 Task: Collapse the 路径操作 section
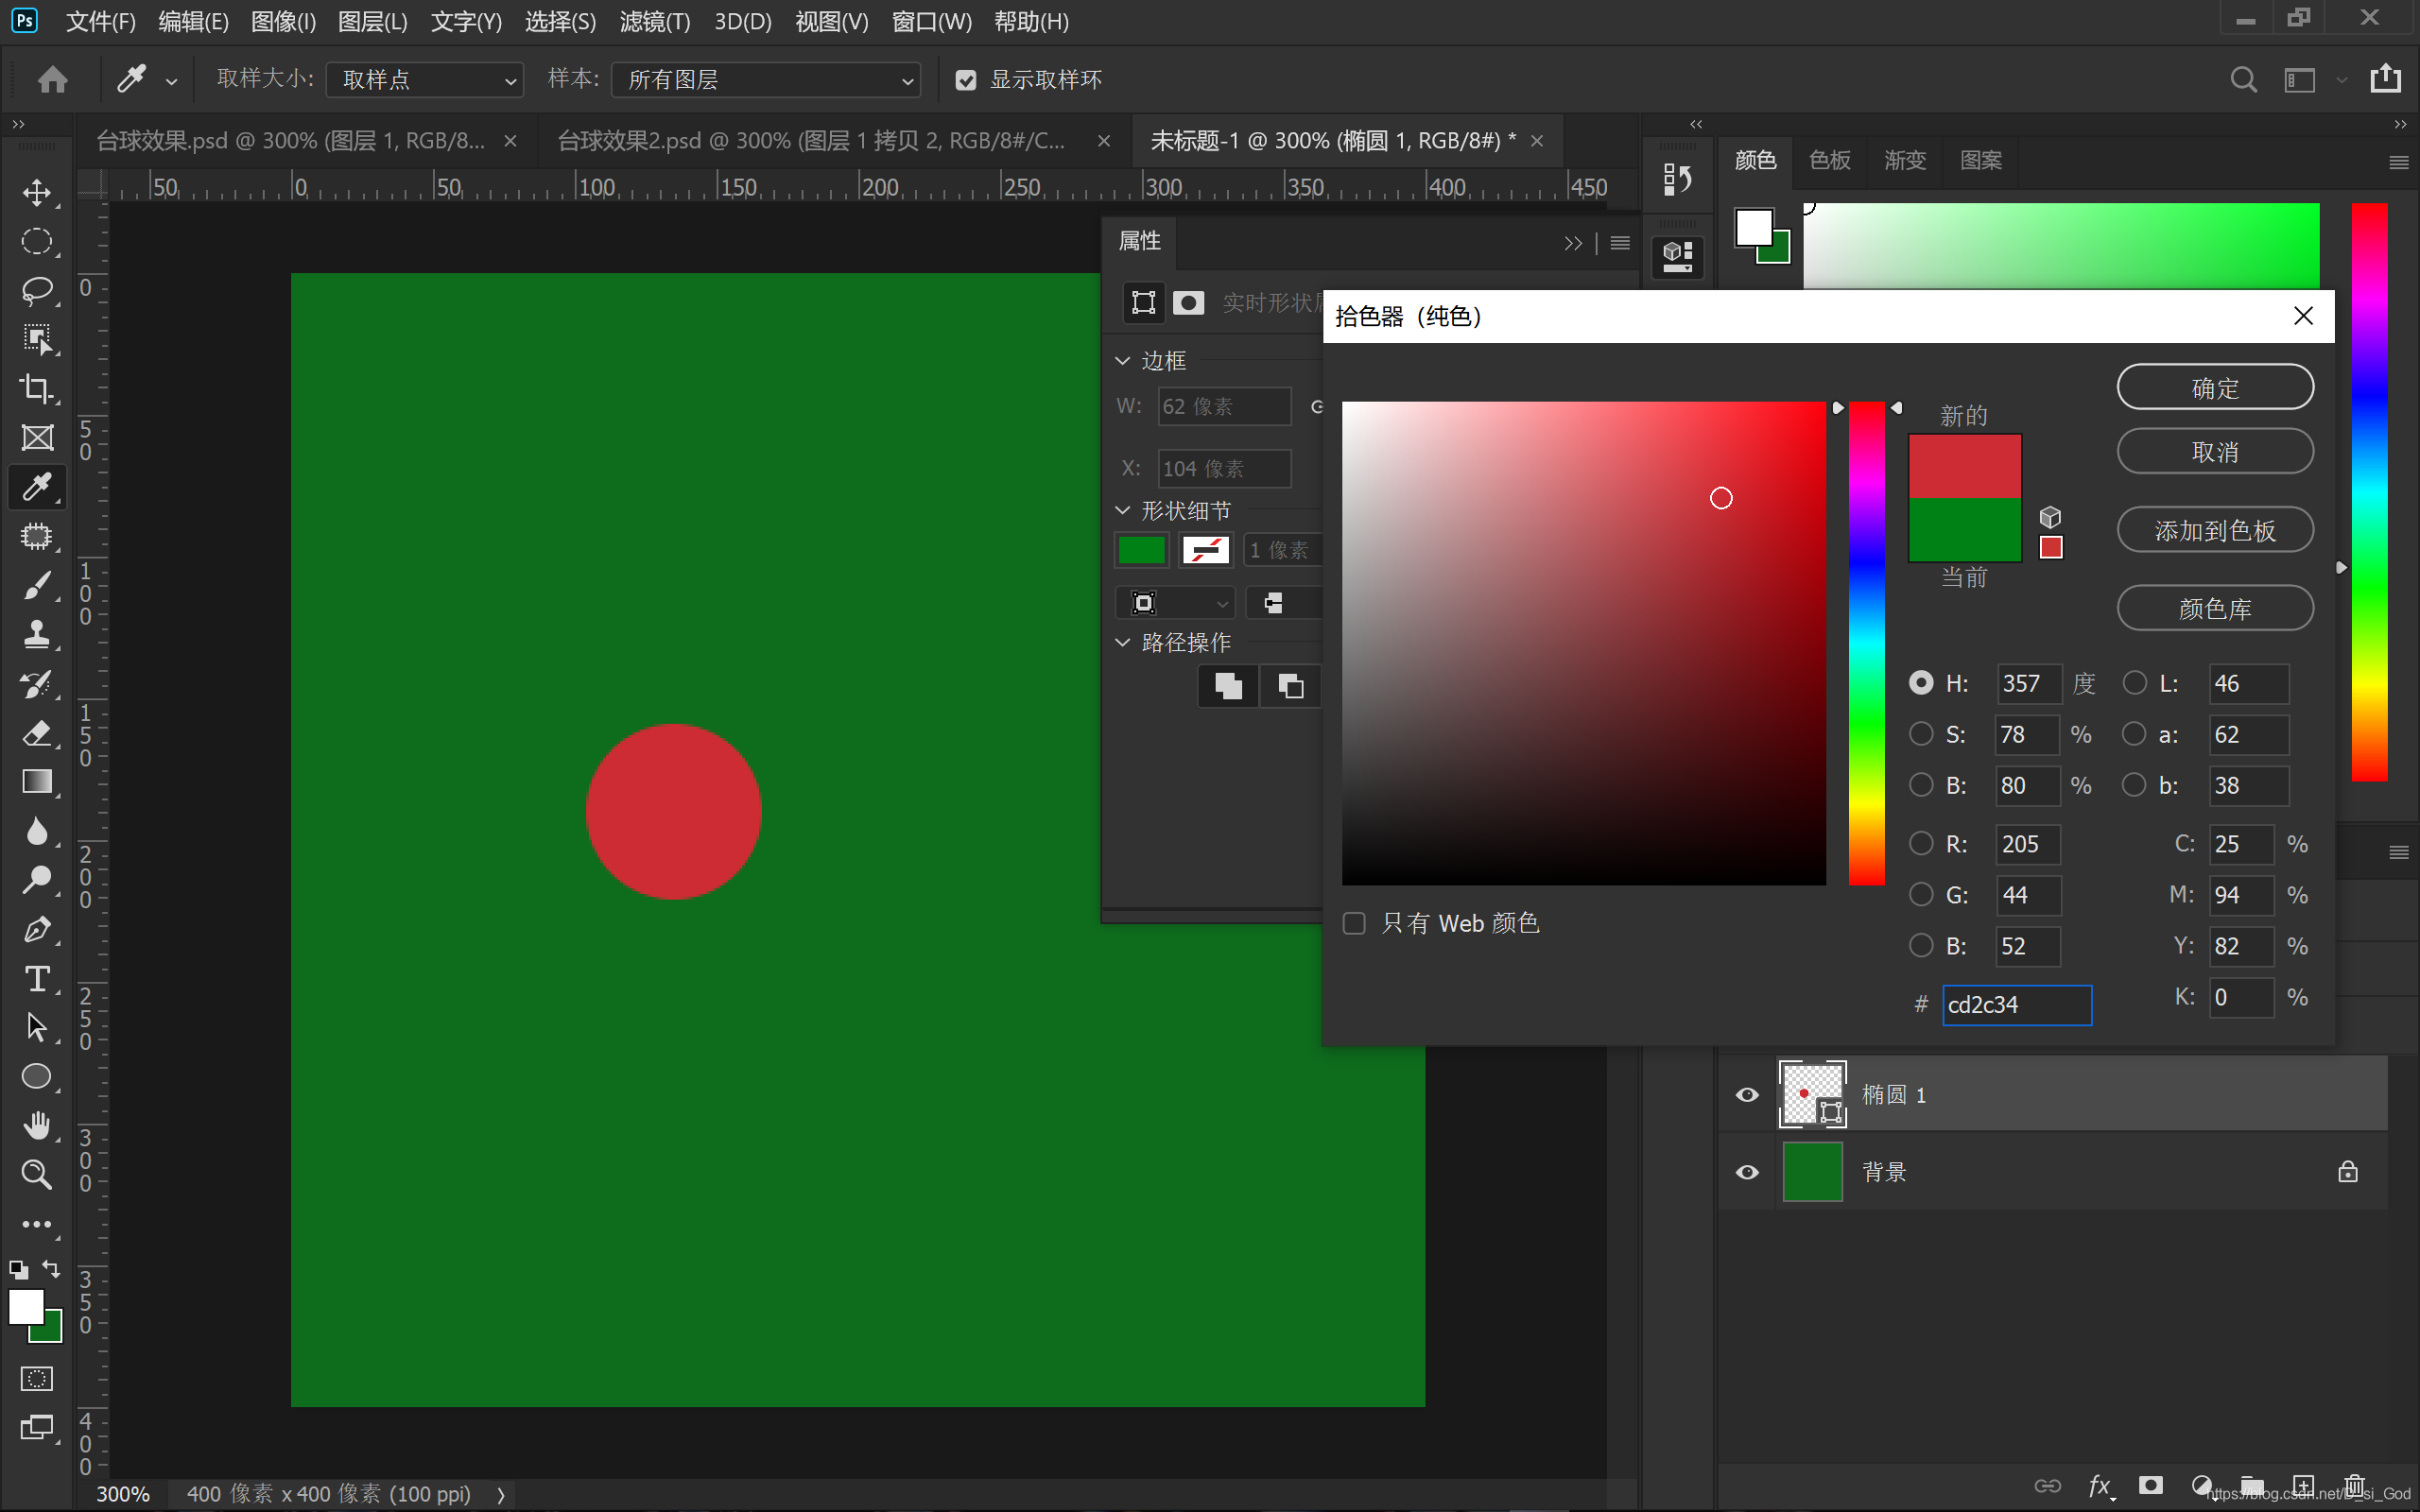pyautogui.click(x=1123, y=642)
